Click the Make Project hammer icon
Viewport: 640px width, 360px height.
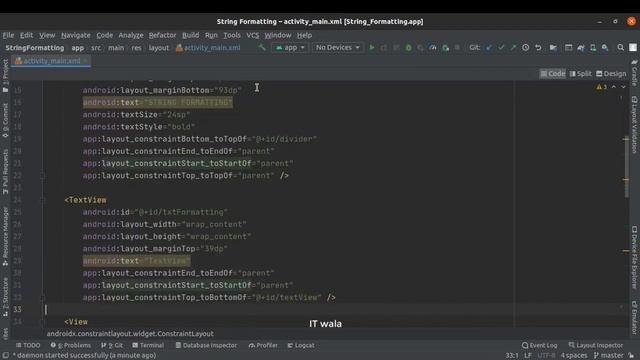(262, 48)
